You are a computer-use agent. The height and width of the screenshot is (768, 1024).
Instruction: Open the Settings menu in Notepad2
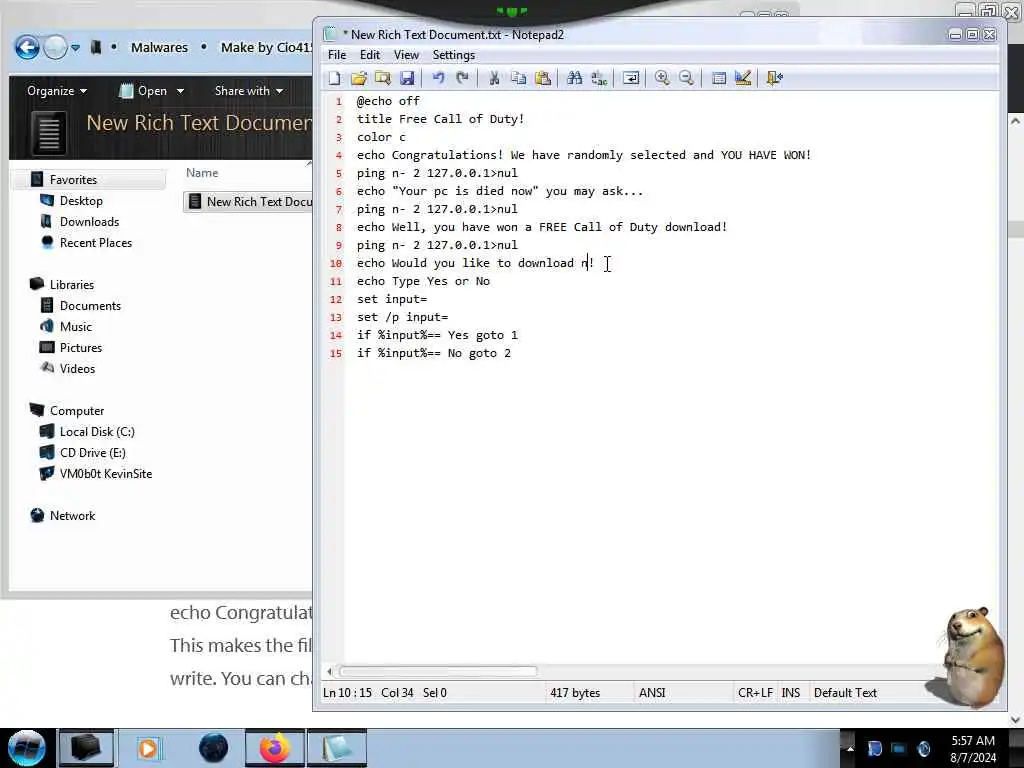[x=454, y=55]
